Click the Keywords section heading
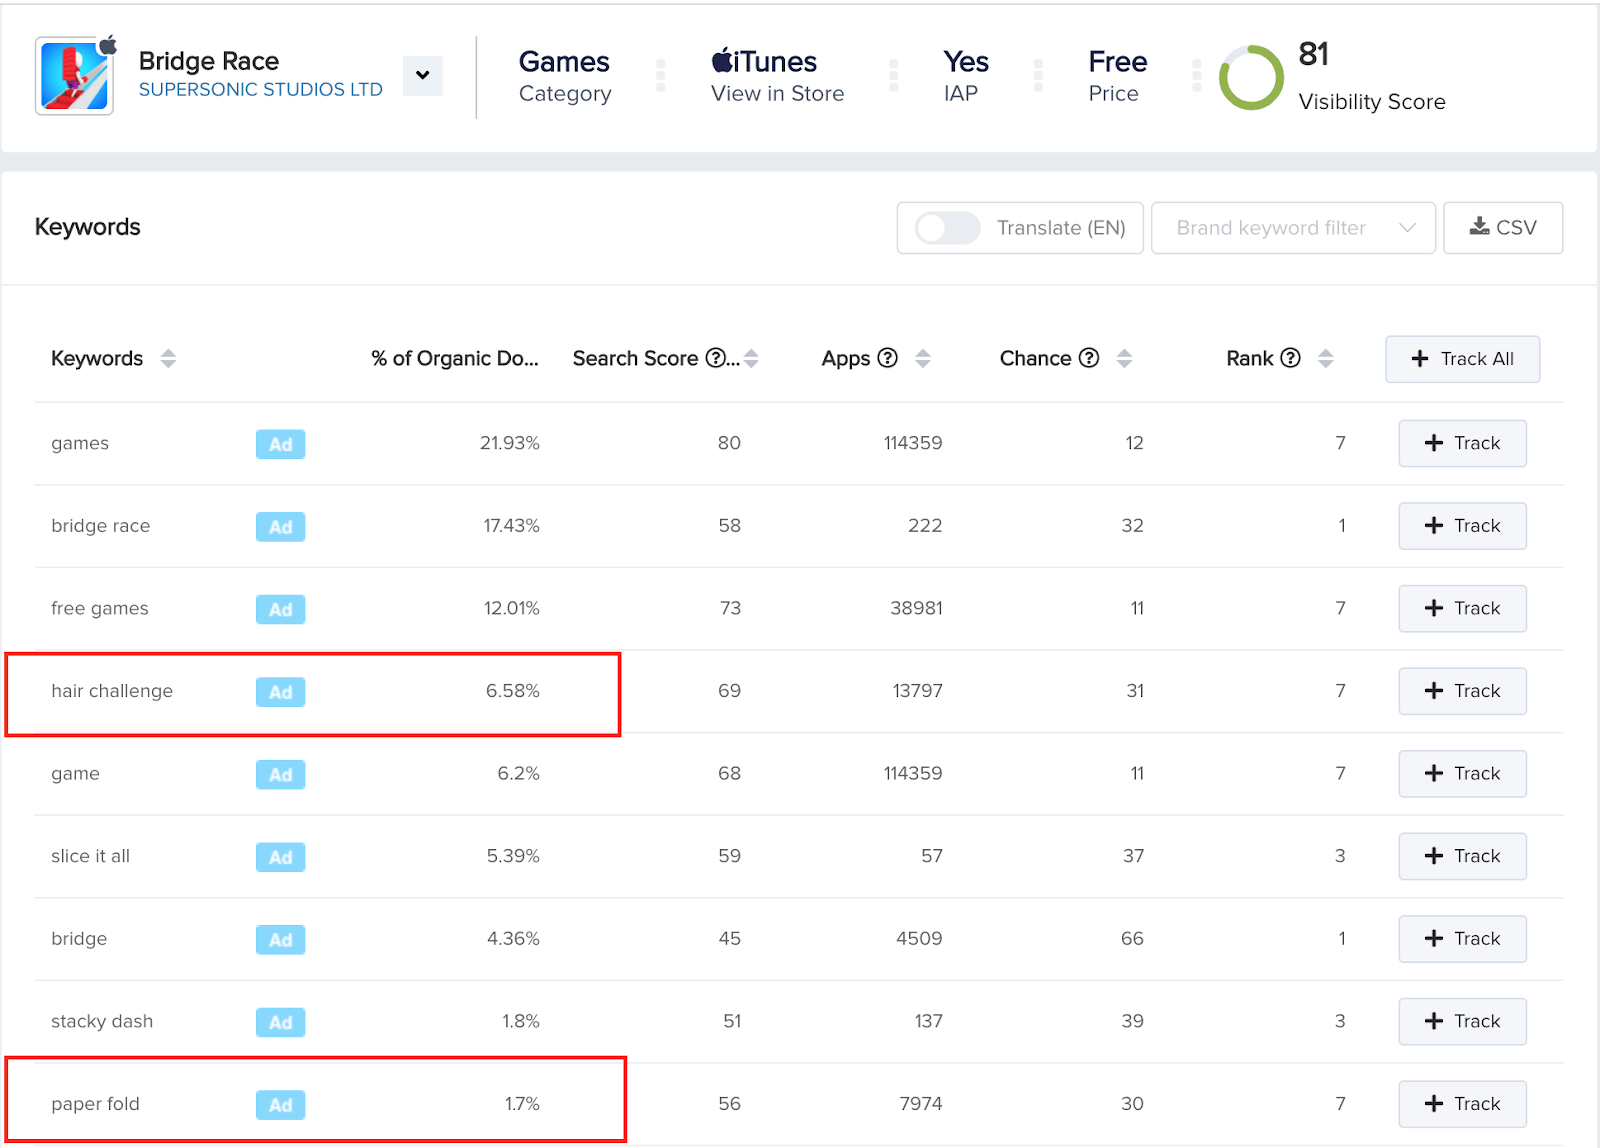The image size is (1600, 1148). point(87,227)
